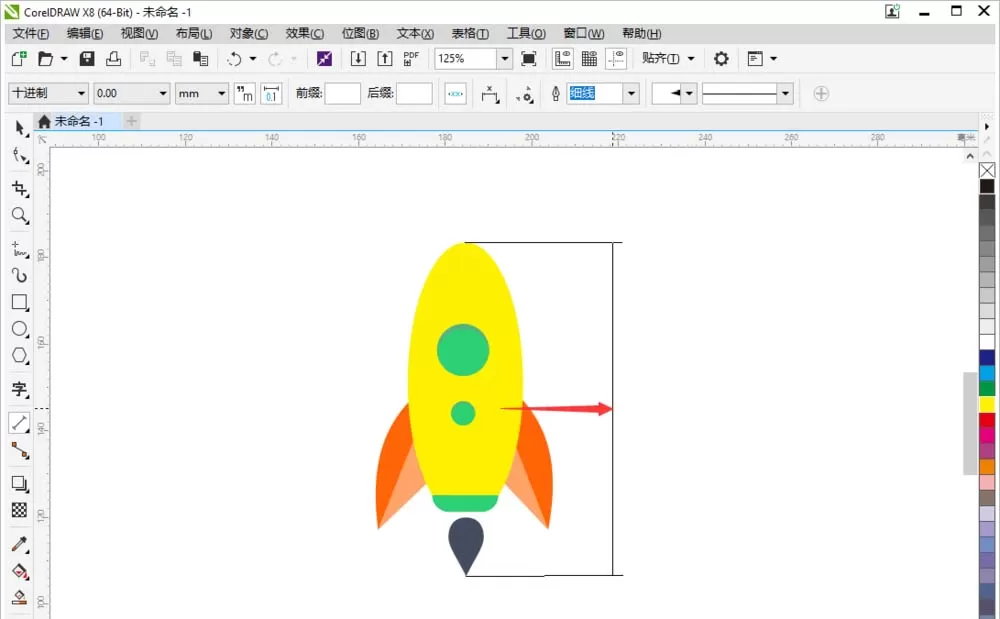Switch to the 未命名-1 document tab
Image resolution: width=1000 pixels, height=619 pixels.
coord(77,121)
